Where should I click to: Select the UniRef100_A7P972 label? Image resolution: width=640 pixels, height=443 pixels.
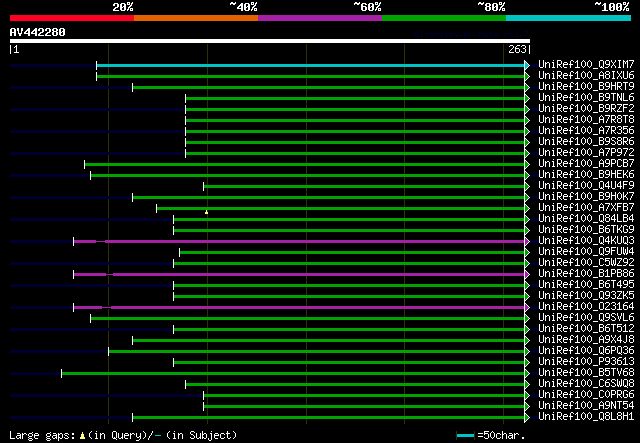[586, 153]
